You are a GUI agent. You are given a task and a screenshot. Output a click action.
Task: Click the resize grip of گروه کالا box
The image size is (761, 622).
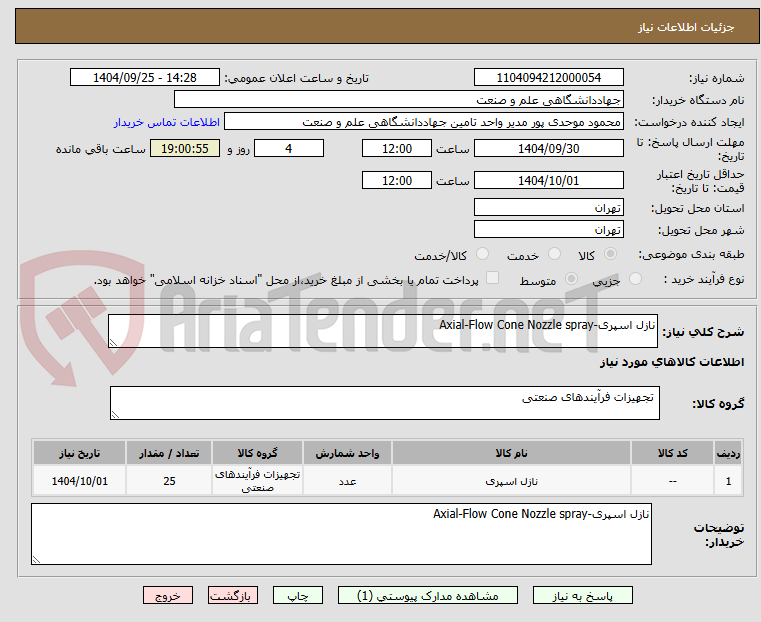point(115,414)
